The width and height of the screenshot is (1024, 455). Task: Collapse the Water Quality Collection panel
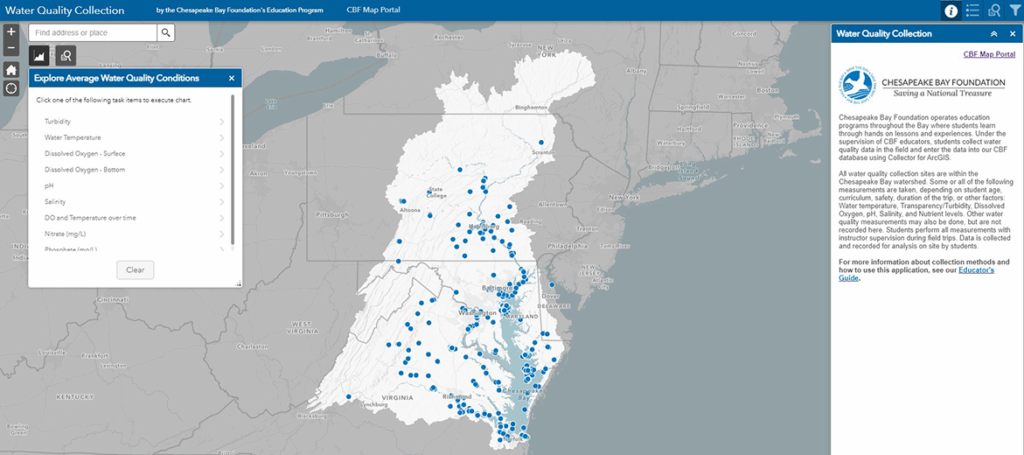click(994, 34)
